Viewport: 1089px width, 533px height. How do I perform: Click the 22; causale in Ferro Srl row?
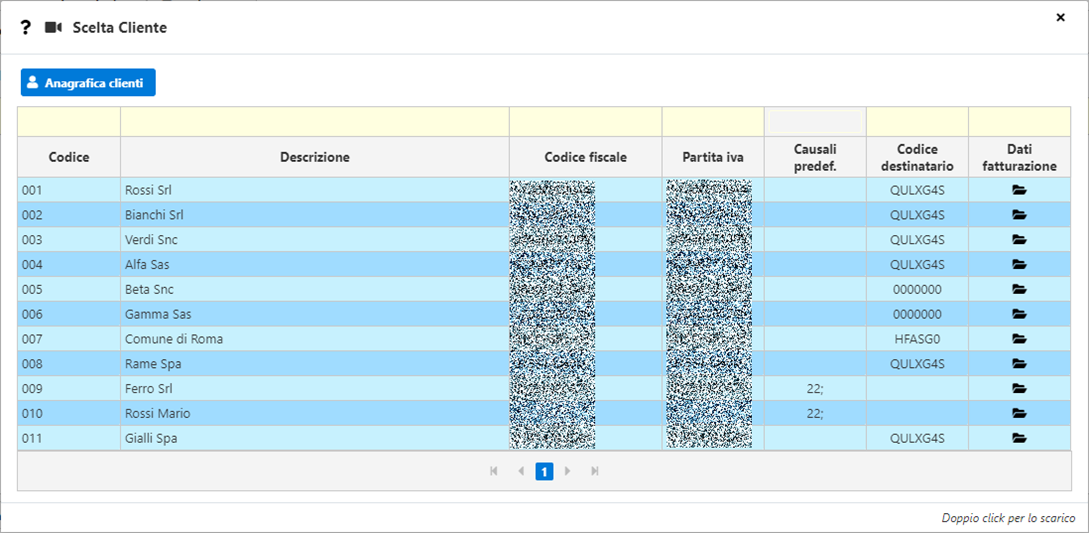(x=815, y=388)
